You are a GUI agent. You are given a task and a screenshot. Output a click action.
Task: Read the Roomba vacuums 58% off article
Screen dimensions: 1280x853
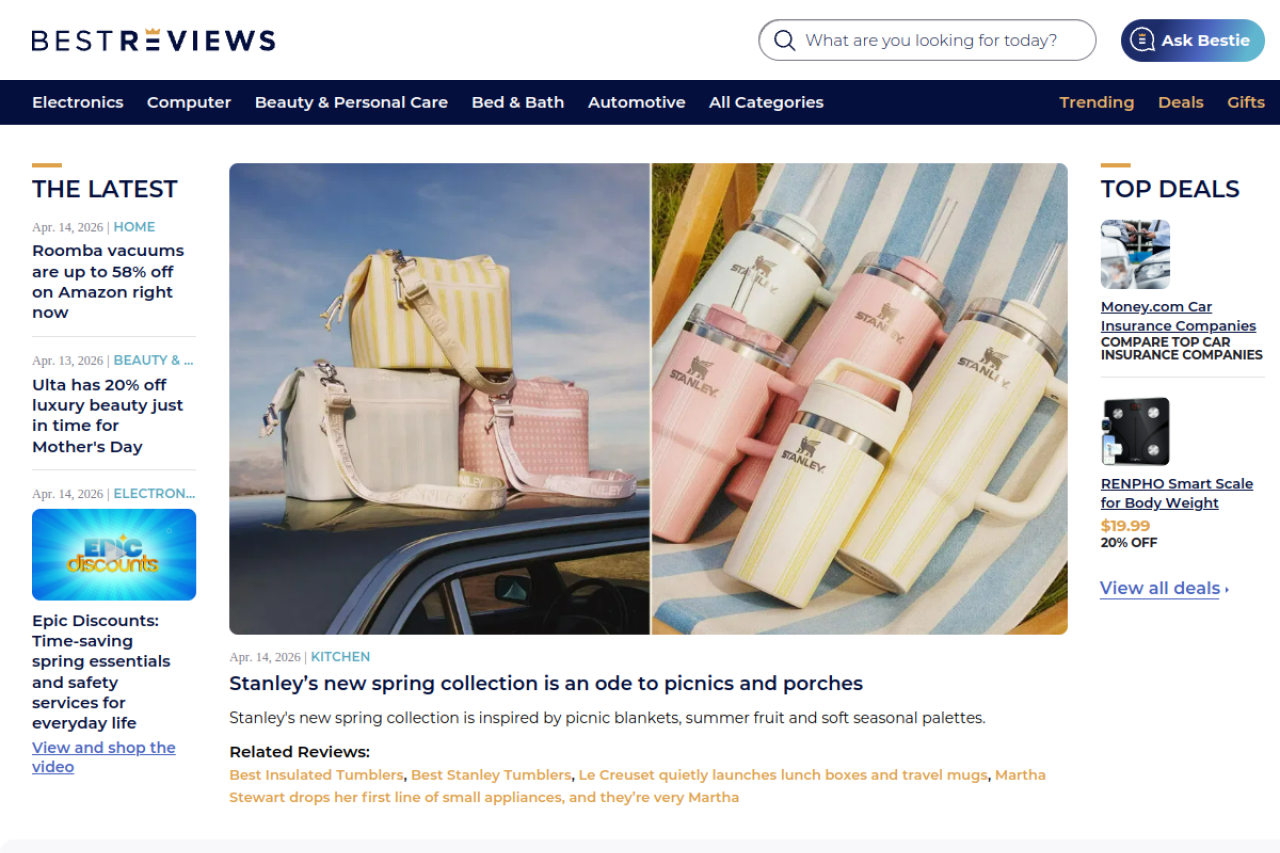108,281
